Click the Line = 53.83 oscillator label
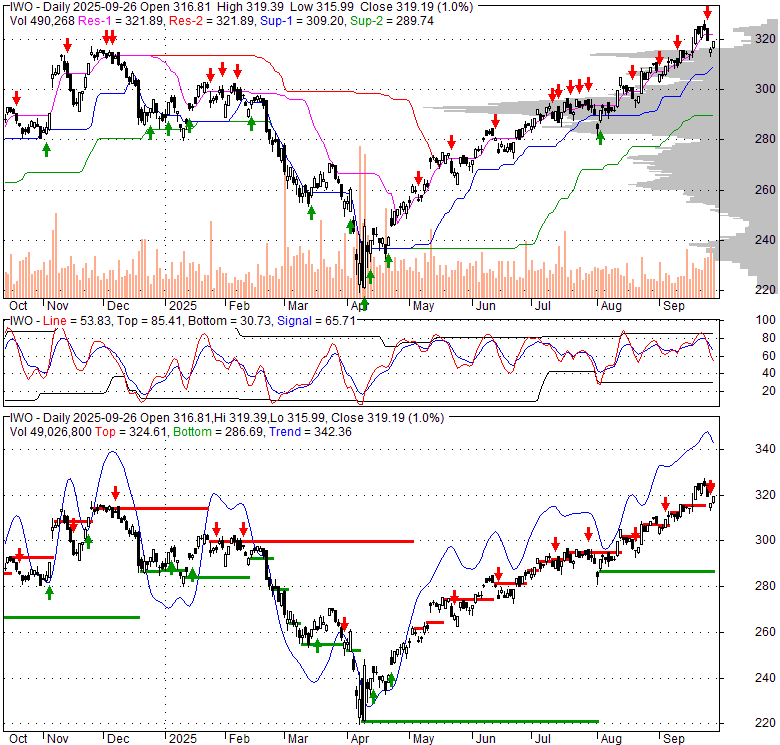This screenshot has width=780, height=745. [76, 321]
